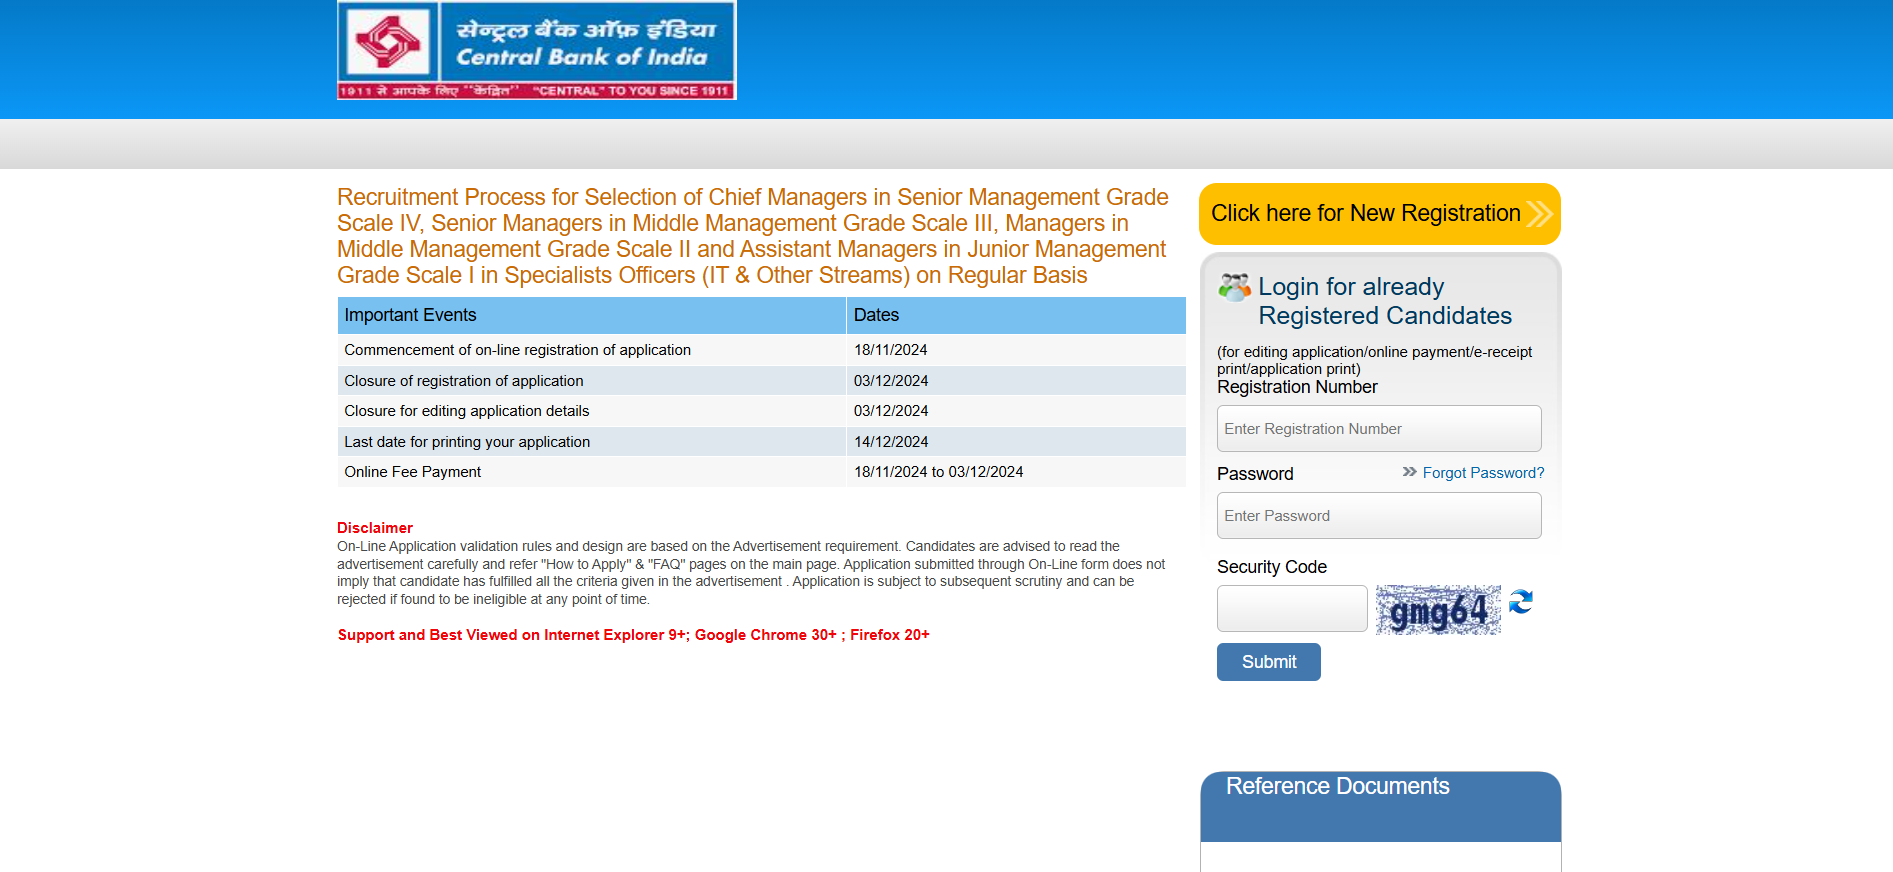Focus the Registration Number field
The width and height of the screenshot is (1893, 872).
tap(1379, 429)
